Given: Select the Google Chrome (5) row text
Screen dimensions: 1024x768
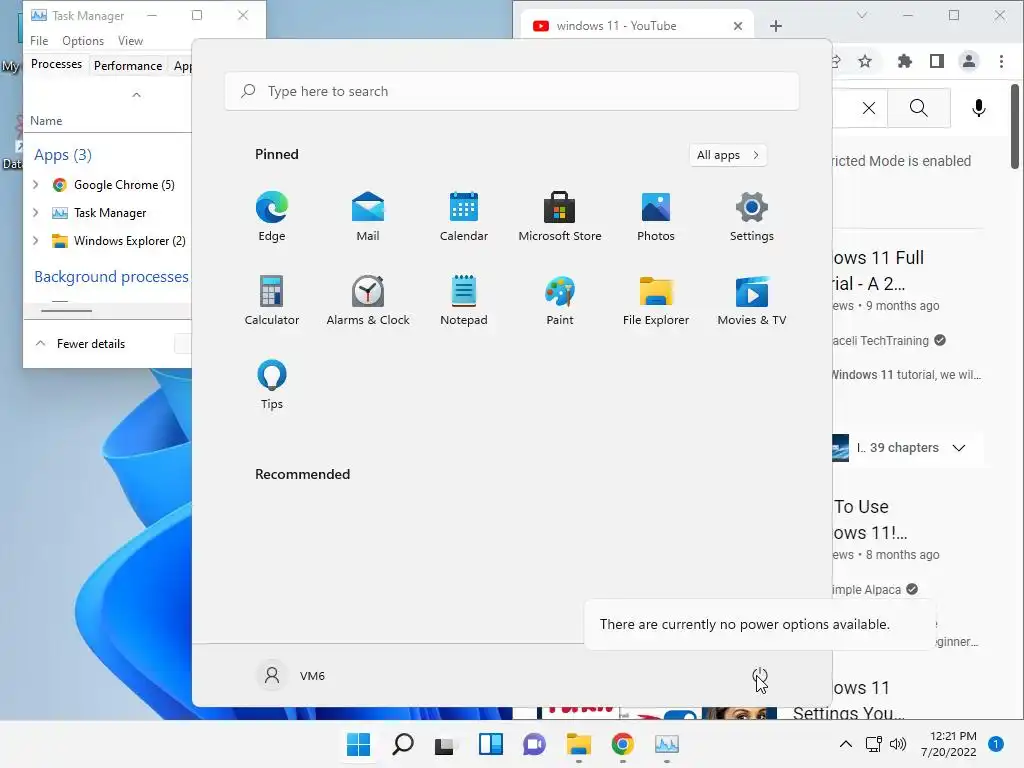Looking at the screenshot, I should [124, 185].
